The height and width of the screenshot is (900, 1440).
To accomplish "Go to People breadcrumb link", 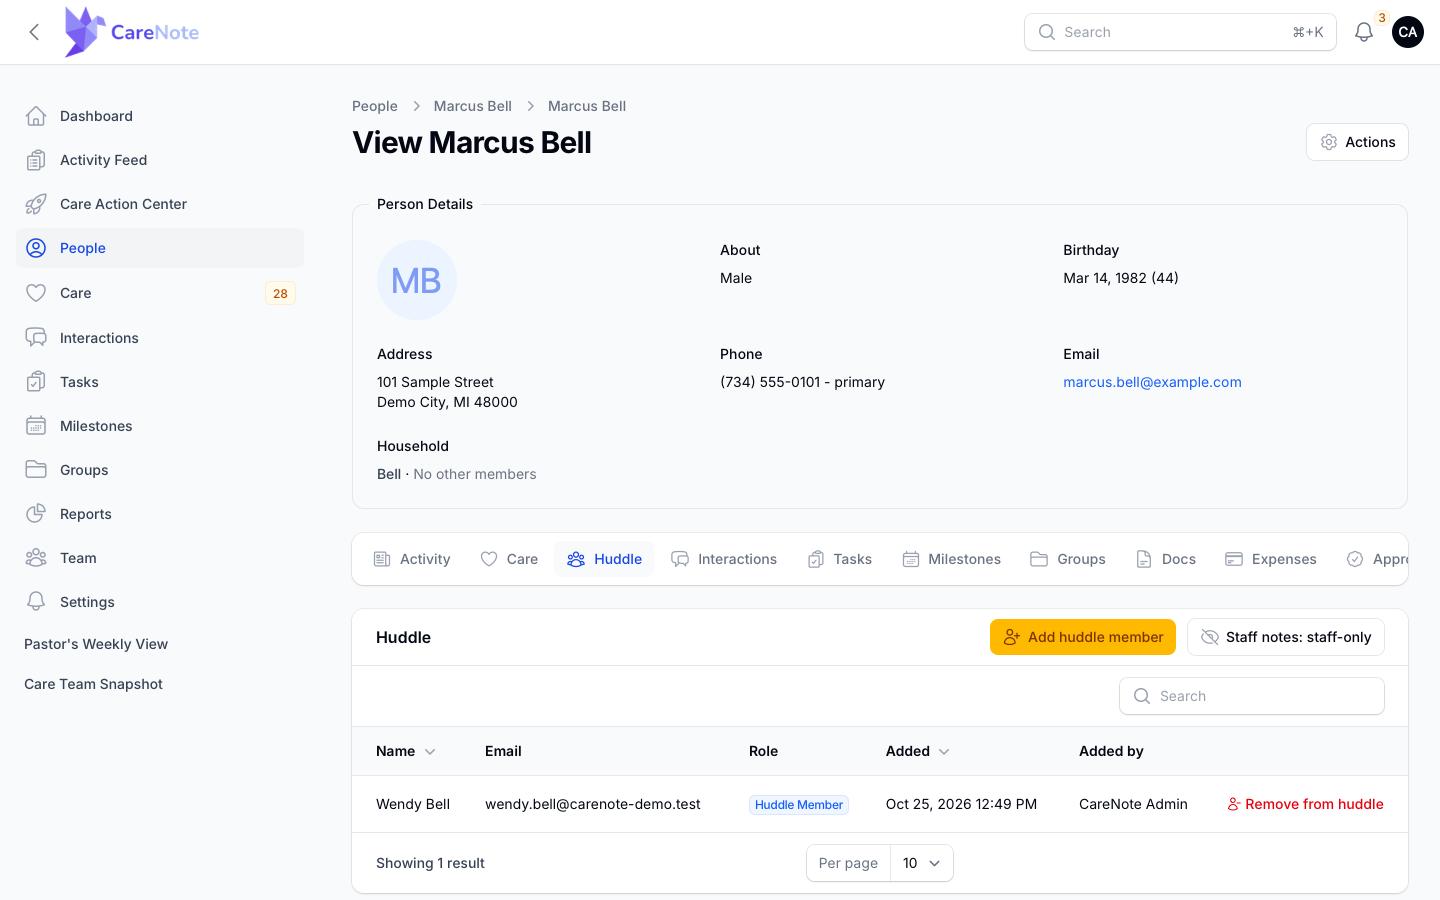I will click(x=375, y=106).
